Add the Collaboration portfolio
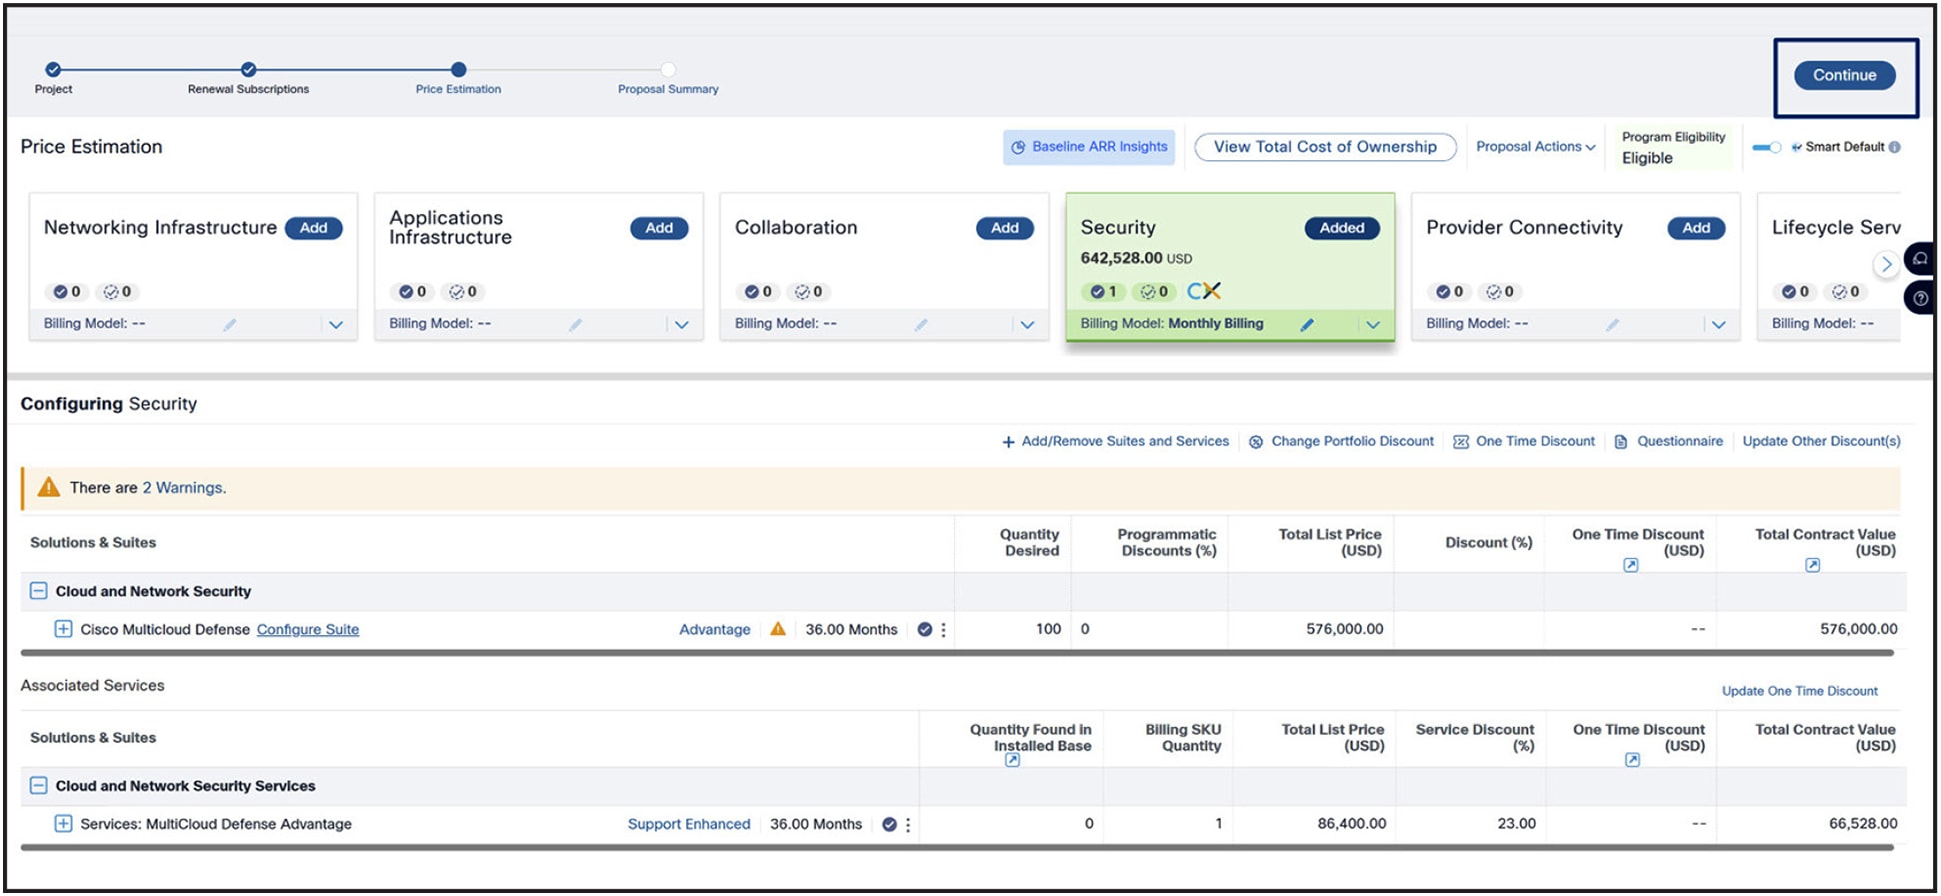This screenshot has width=1941, height=896. 1005,228
